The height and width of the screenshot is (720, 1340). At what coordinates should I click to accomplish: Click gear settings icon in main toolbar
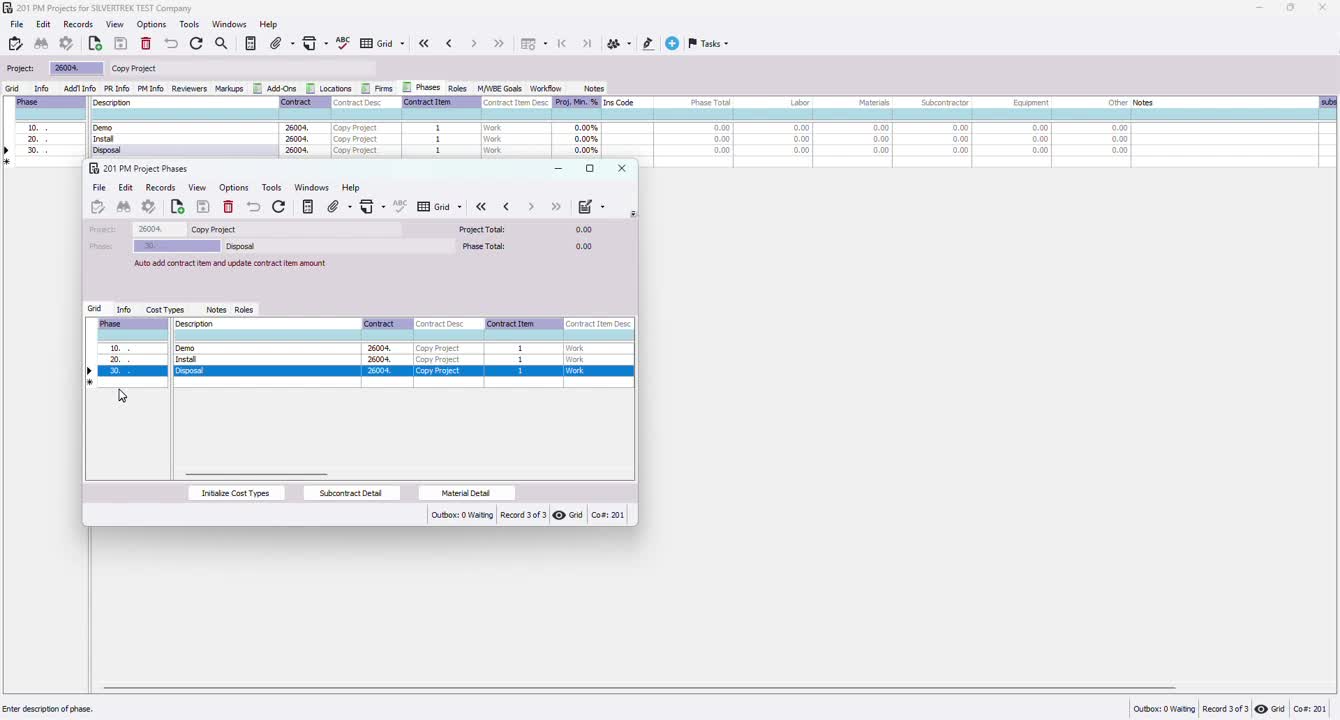(67, 44)
